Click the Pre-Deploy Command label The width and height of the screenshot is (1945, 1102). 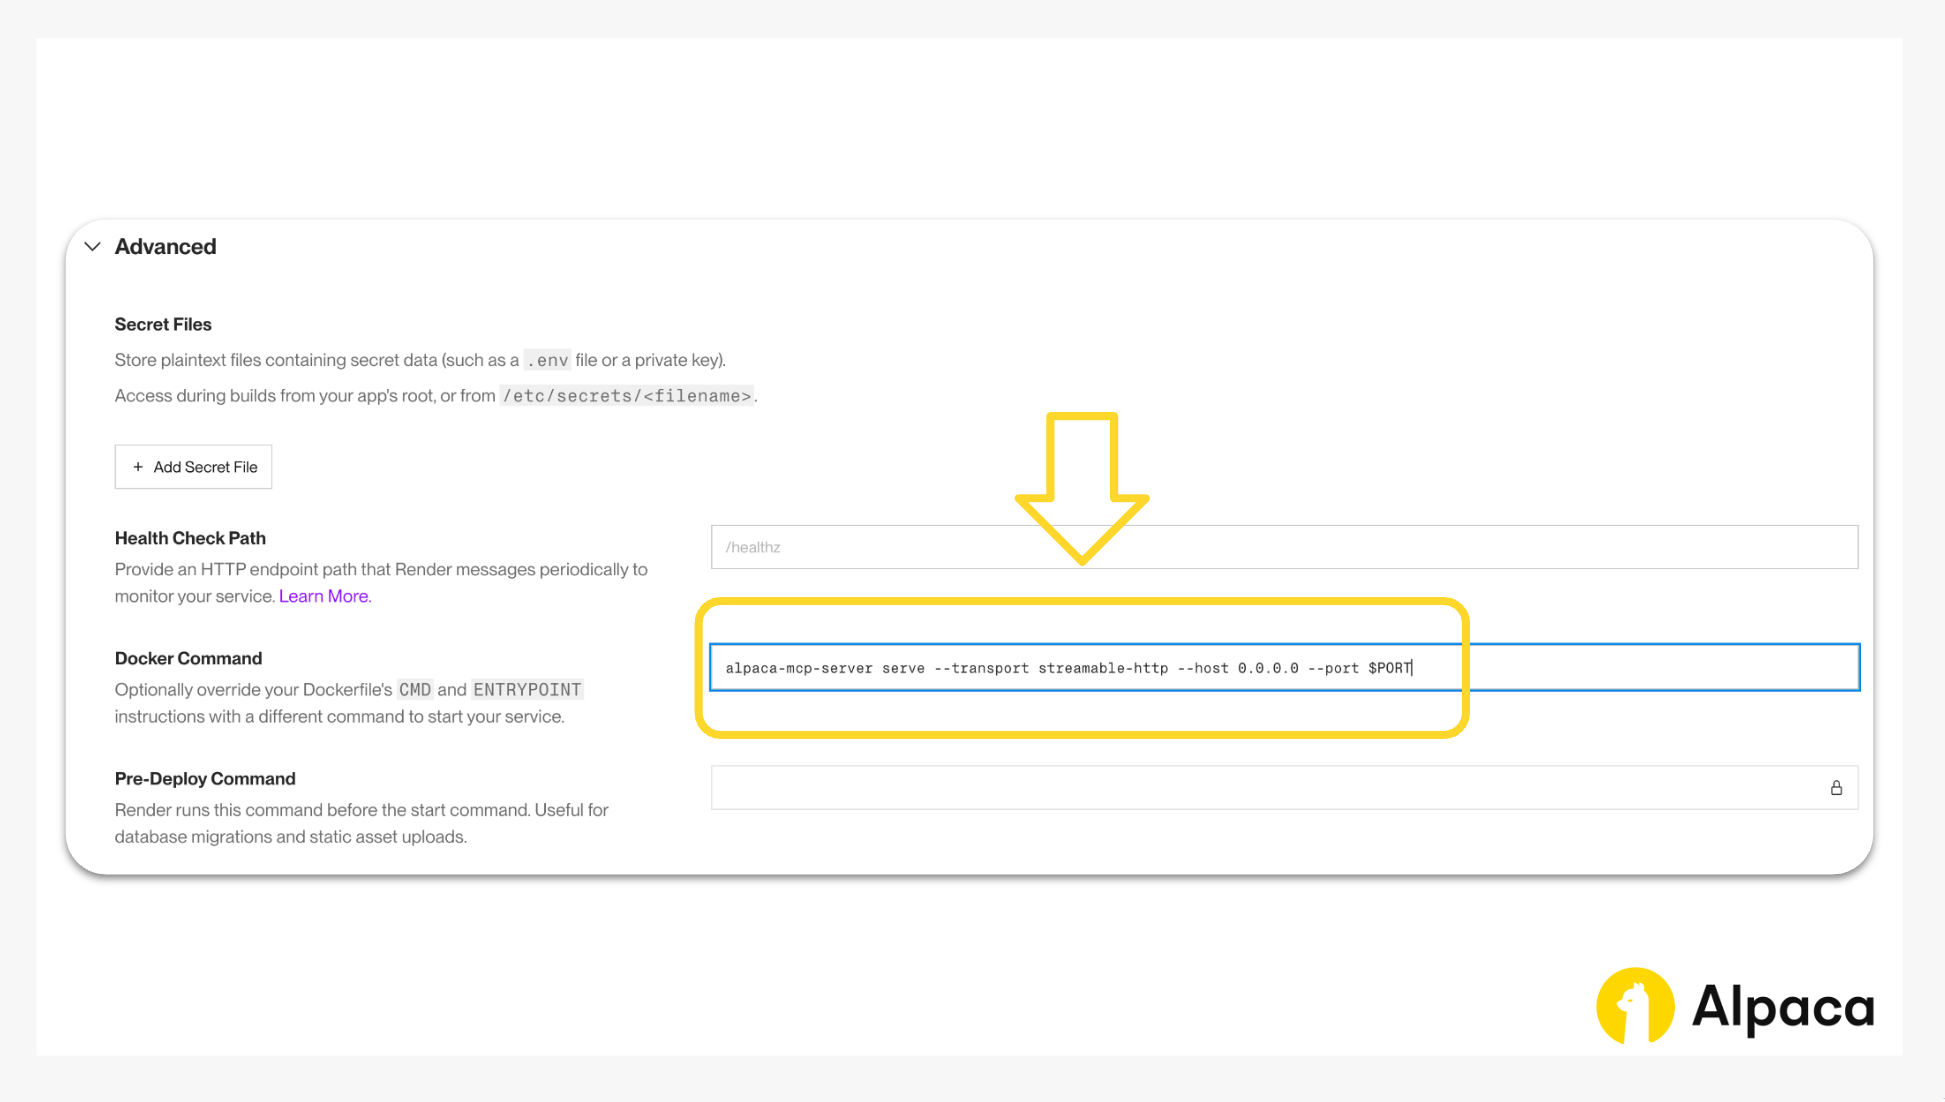click(205, 778)
